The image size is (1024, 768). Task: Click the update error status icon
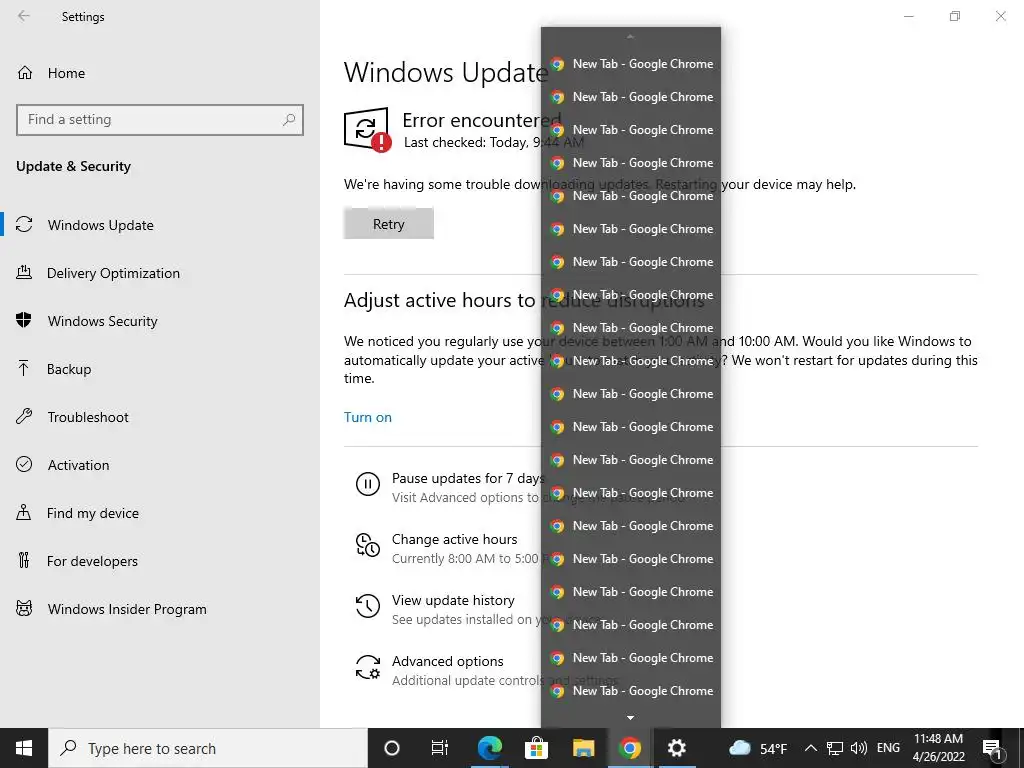(368, 129)
